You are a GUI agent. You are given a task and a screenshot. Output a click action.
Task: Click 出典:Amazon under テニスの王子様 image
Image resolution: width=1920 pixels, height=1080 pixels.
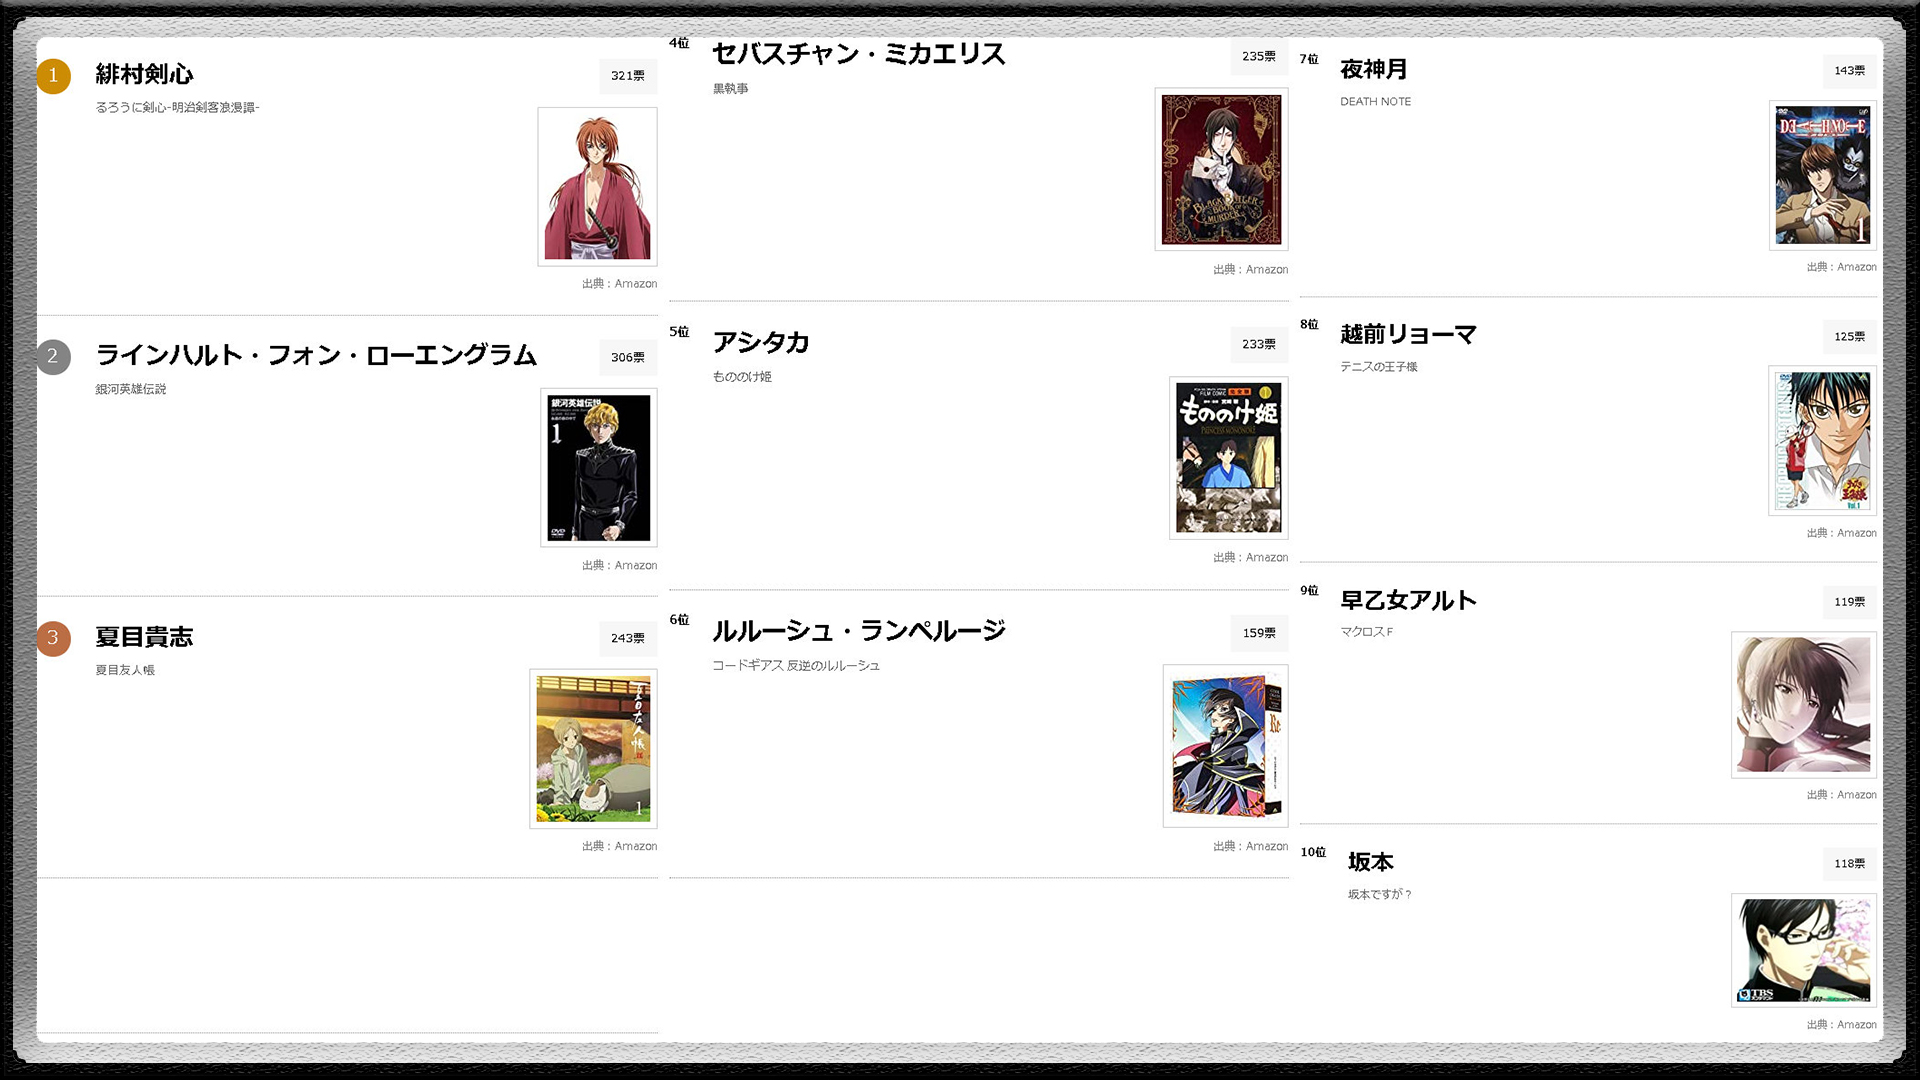click(x=1842, y=533)
